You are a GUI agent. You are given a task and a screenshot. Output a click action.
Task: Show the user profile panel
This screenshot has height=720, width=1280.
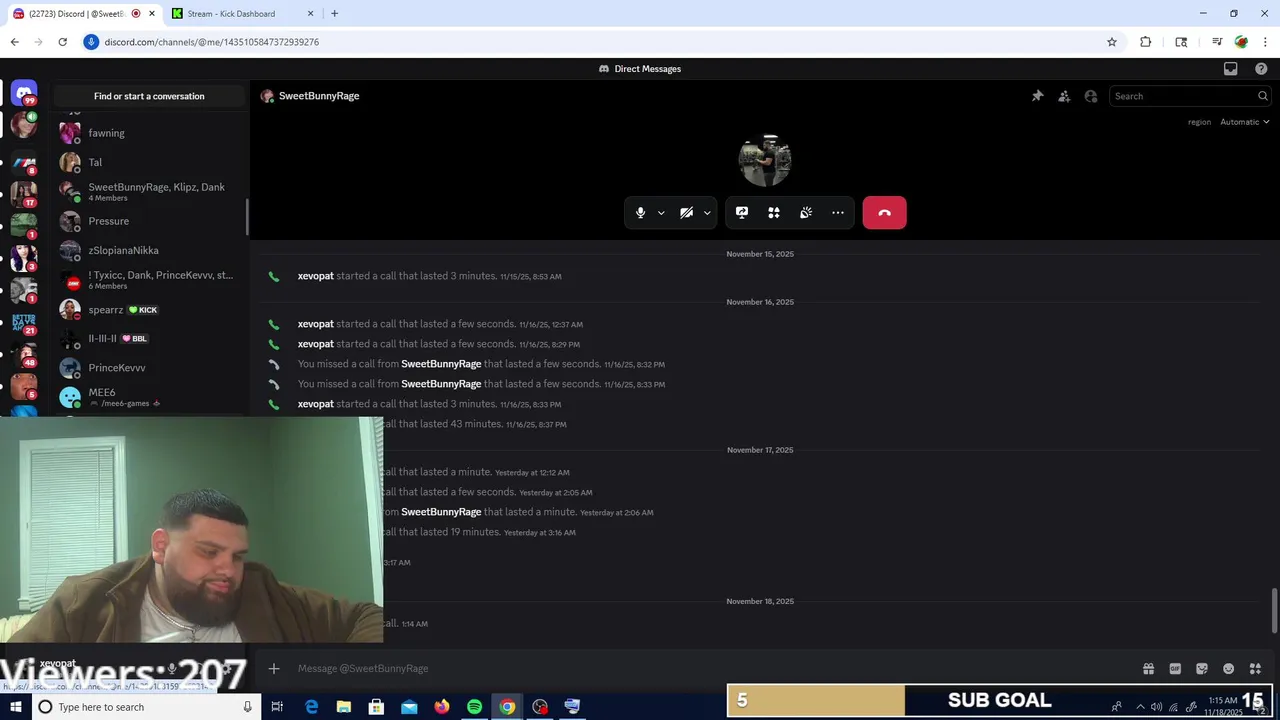point(1091,96)
